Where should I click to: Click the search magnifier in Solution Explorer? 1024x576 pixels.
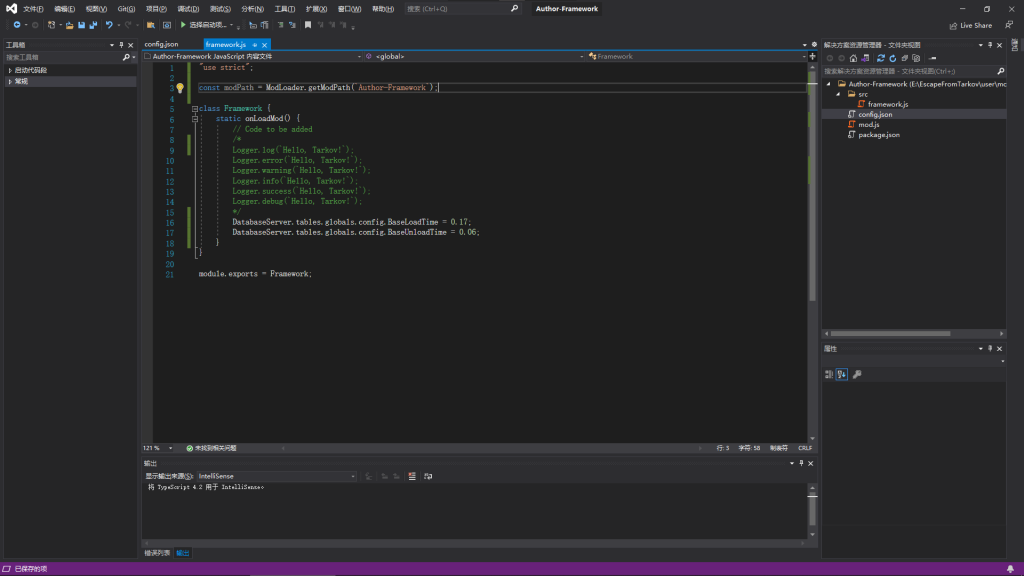pyautogui.click(x=1000, y=71)
